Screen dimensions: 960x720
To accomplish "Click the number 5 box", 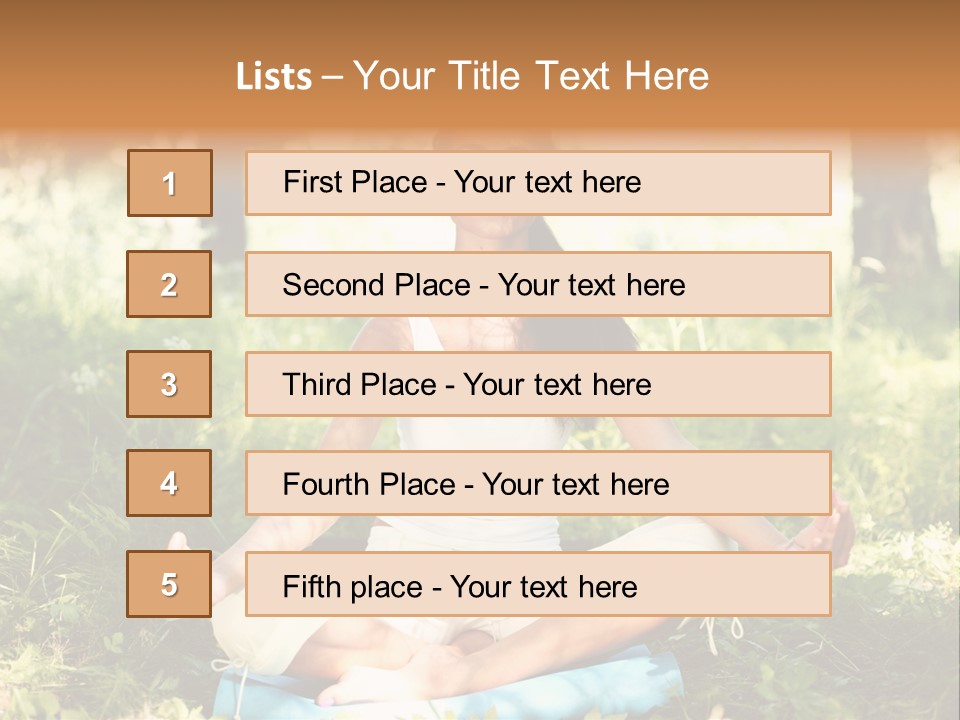I will click(169, 584).
